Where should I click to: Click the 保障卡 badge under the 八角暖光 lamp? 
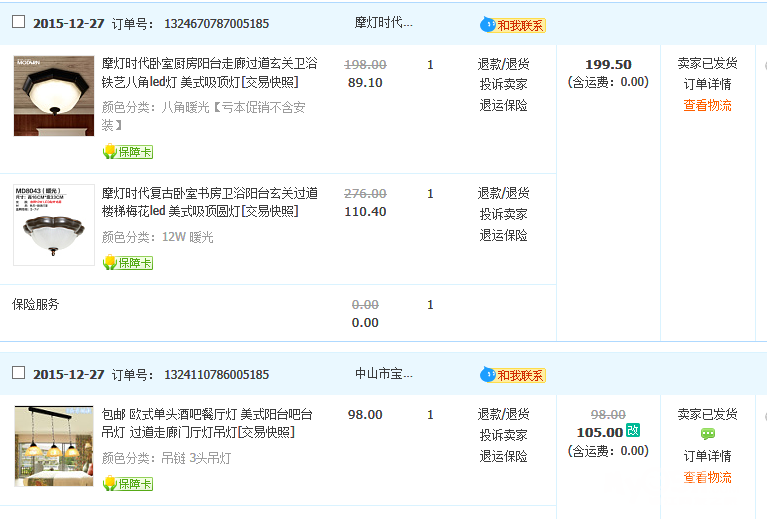tap(127, 152)
